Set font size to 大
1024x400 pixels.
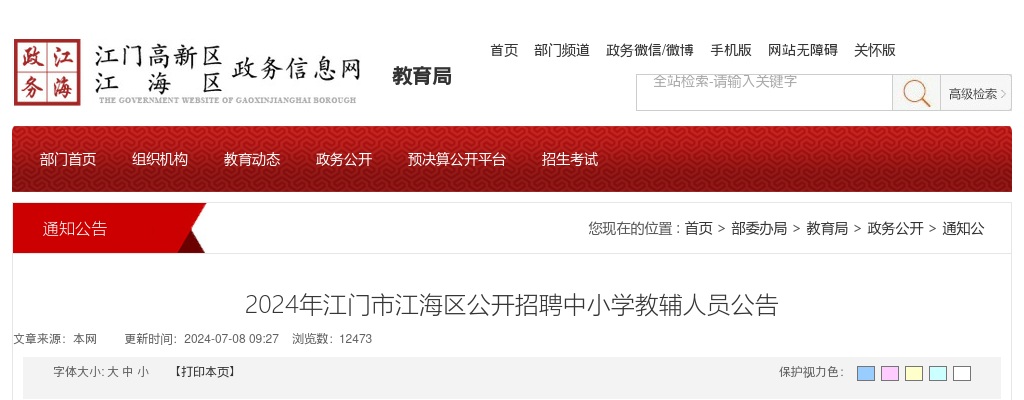[x=113, y=372]
